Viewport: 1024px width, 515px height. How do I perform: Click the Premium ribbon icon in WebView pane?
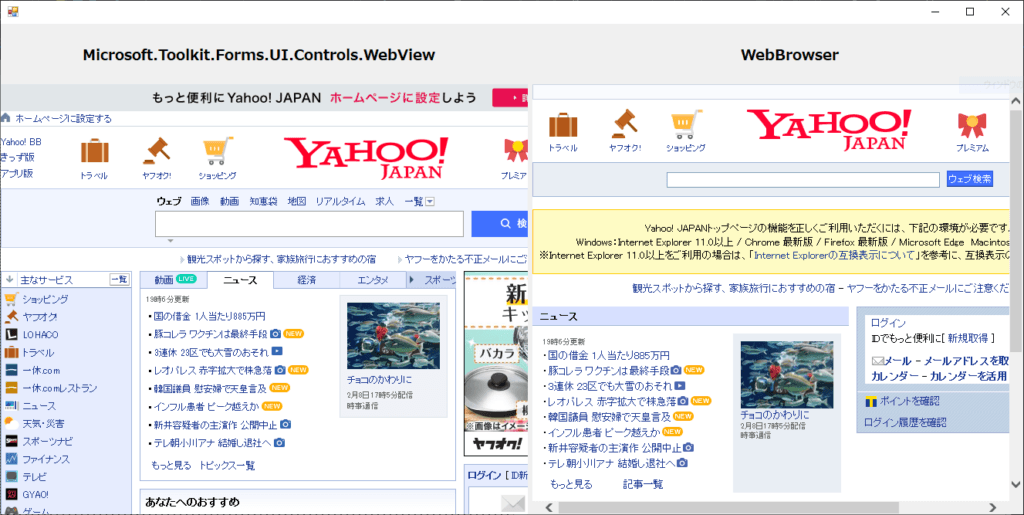tap(516, 151)
